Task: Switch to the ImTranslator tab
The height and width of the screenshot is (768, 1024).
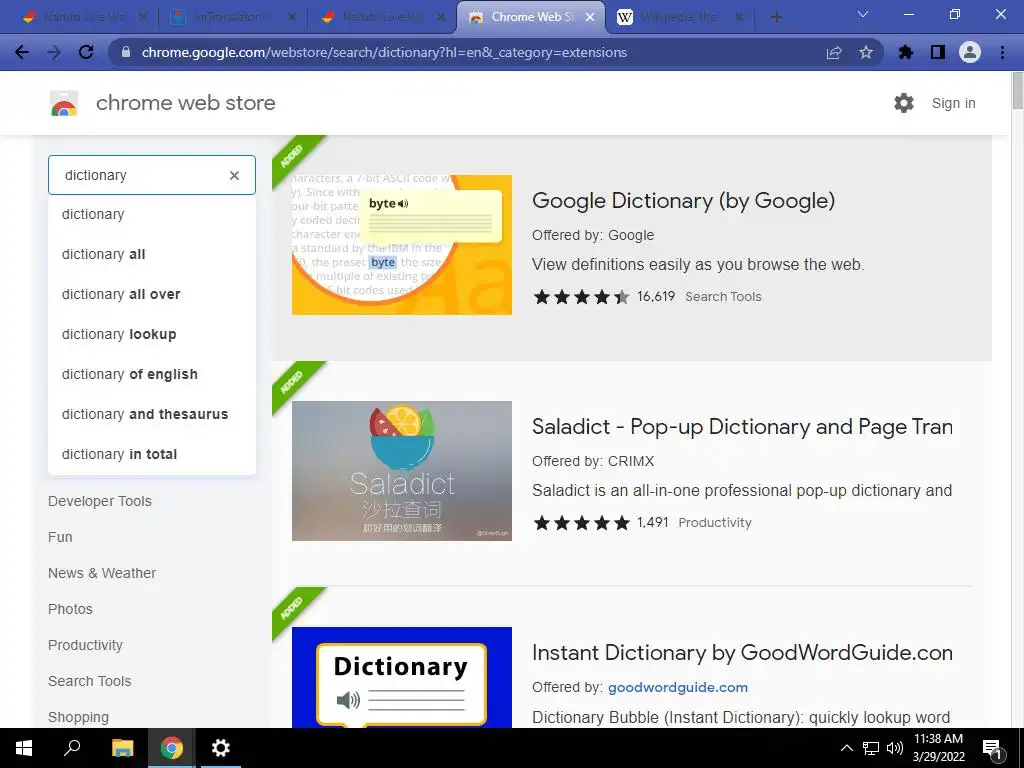Action: point(232,17)
